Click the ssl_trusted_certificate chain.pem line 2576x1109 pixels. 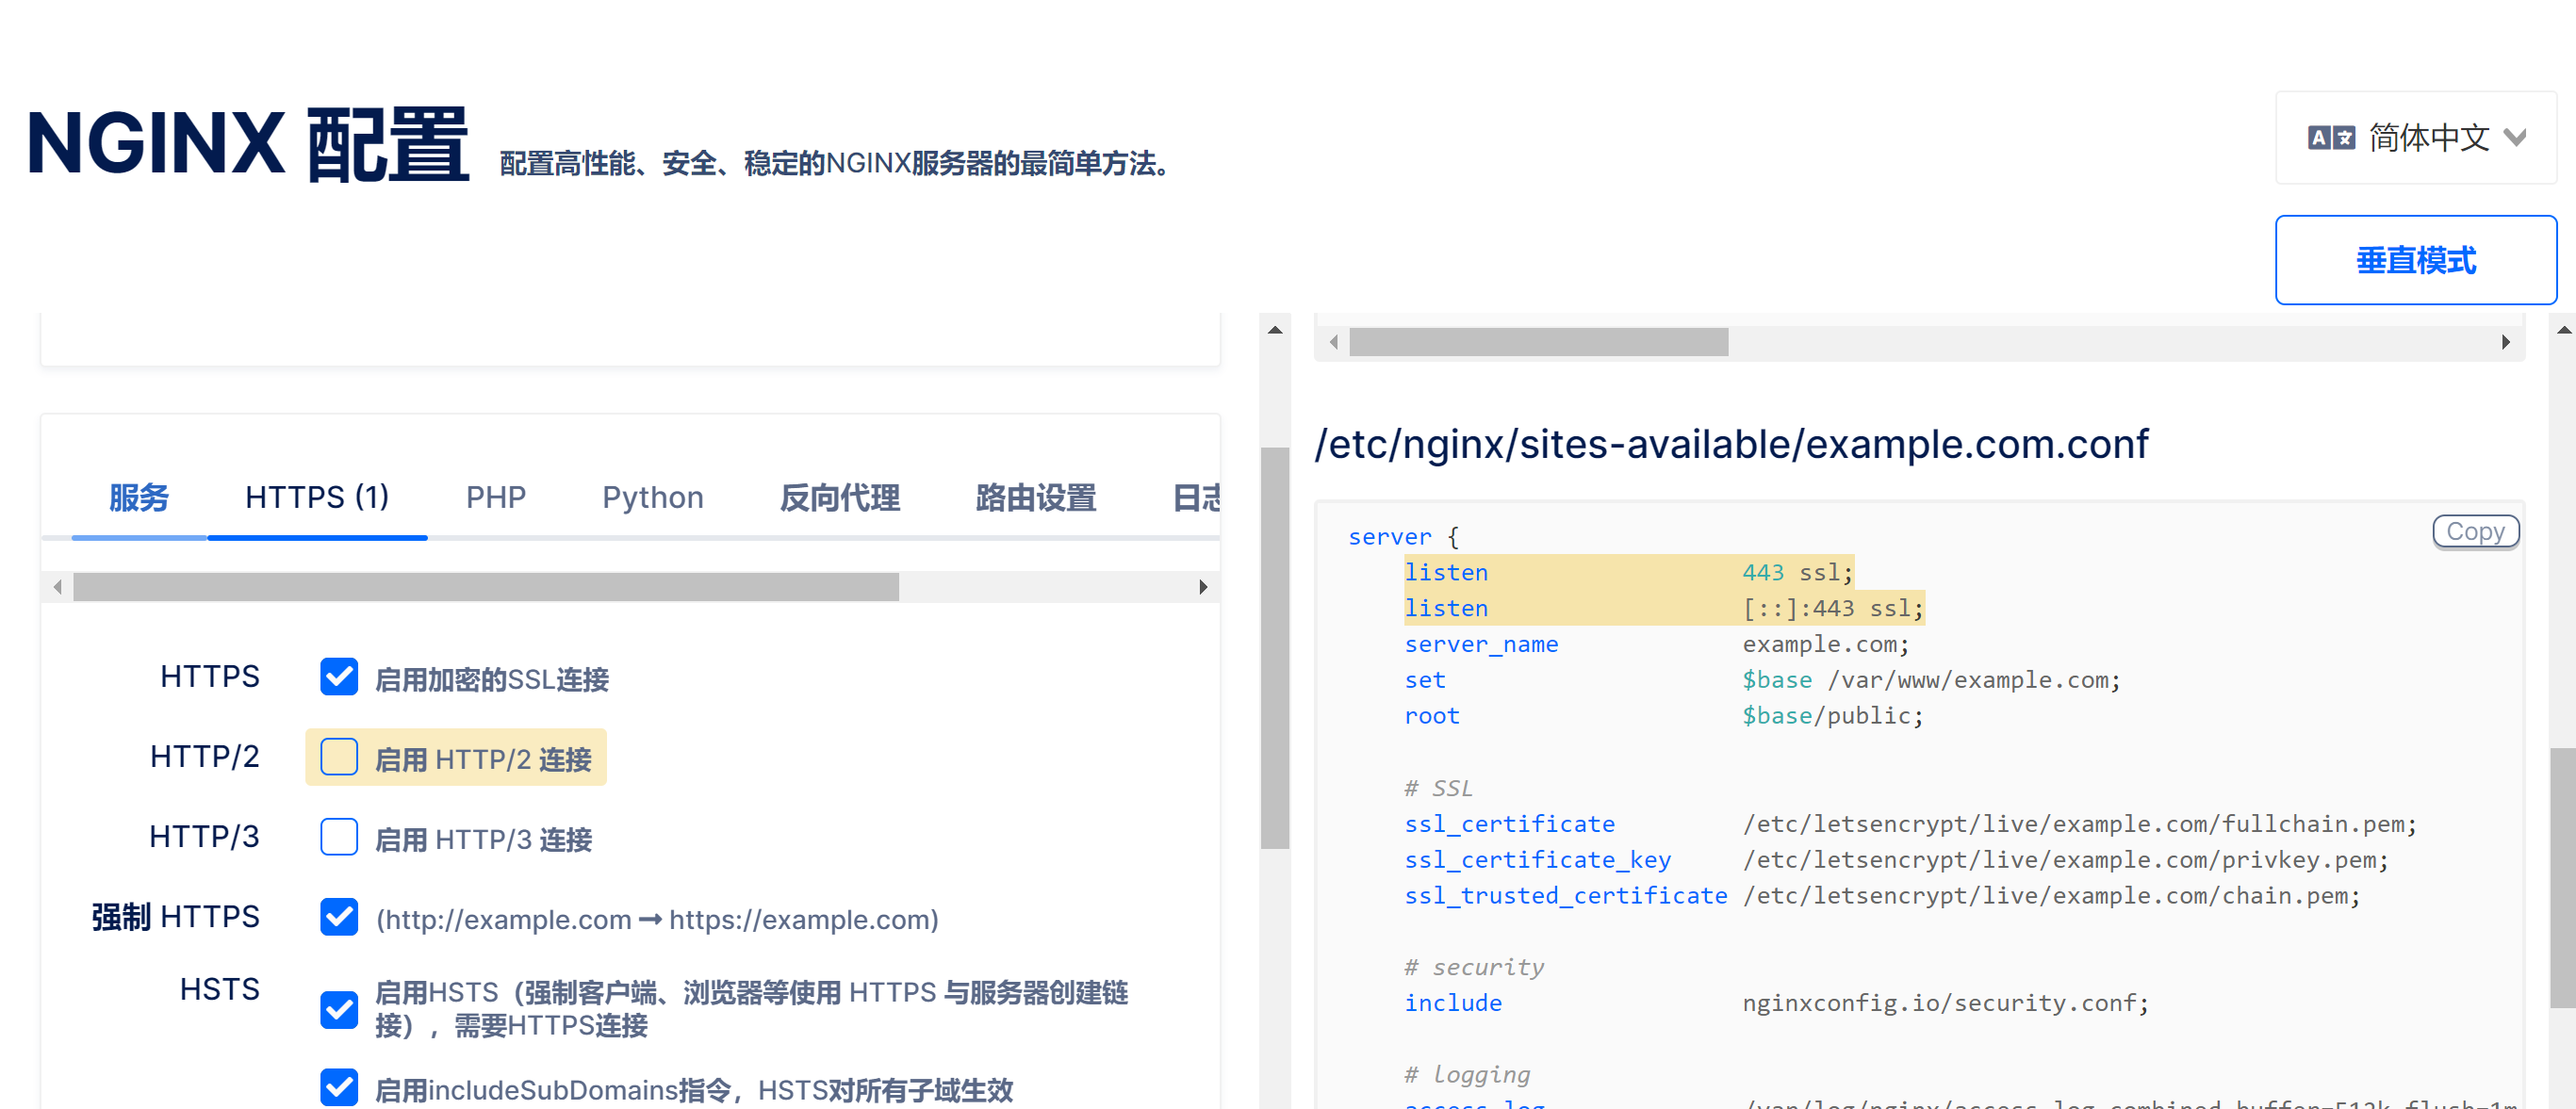click(x=1882, y=896)
